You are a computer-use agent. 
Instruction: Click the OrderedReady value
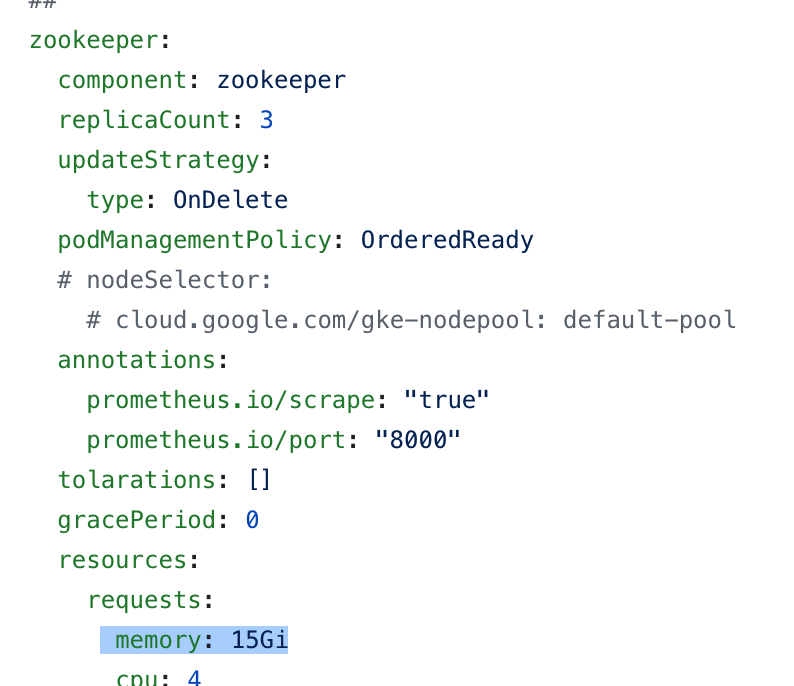pyautogui.click(x=447, y=240)
